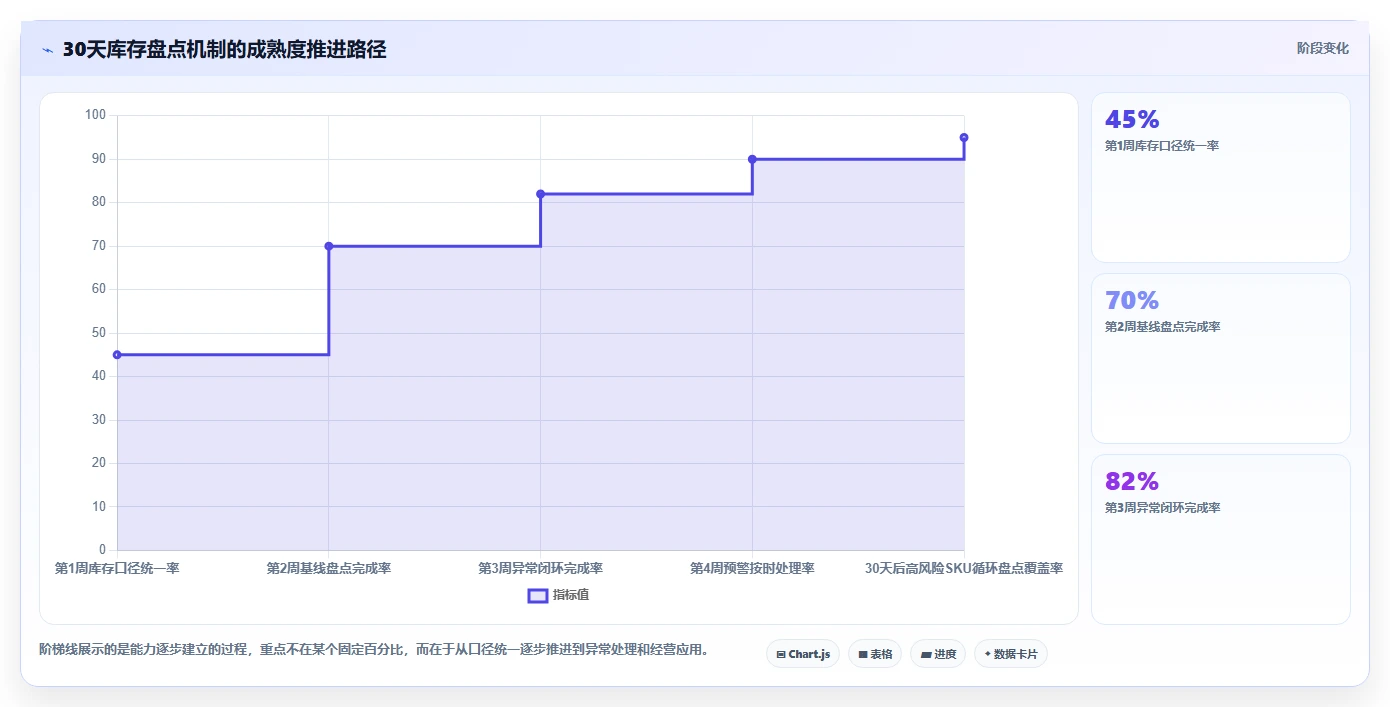The image size is (1390, 707).
Task: Click the data point at value 70
Action: point(329,246)
